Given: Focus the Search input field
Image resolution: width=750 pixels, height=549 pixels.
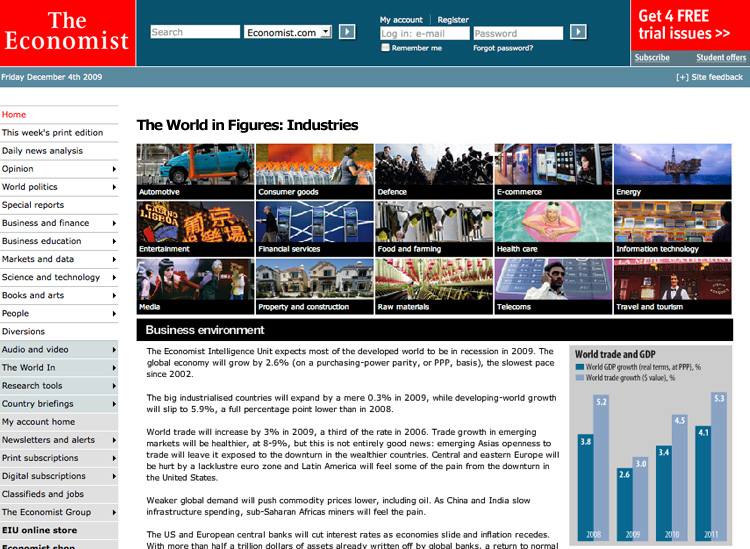Looking at the screenshot, I should 195,32.
